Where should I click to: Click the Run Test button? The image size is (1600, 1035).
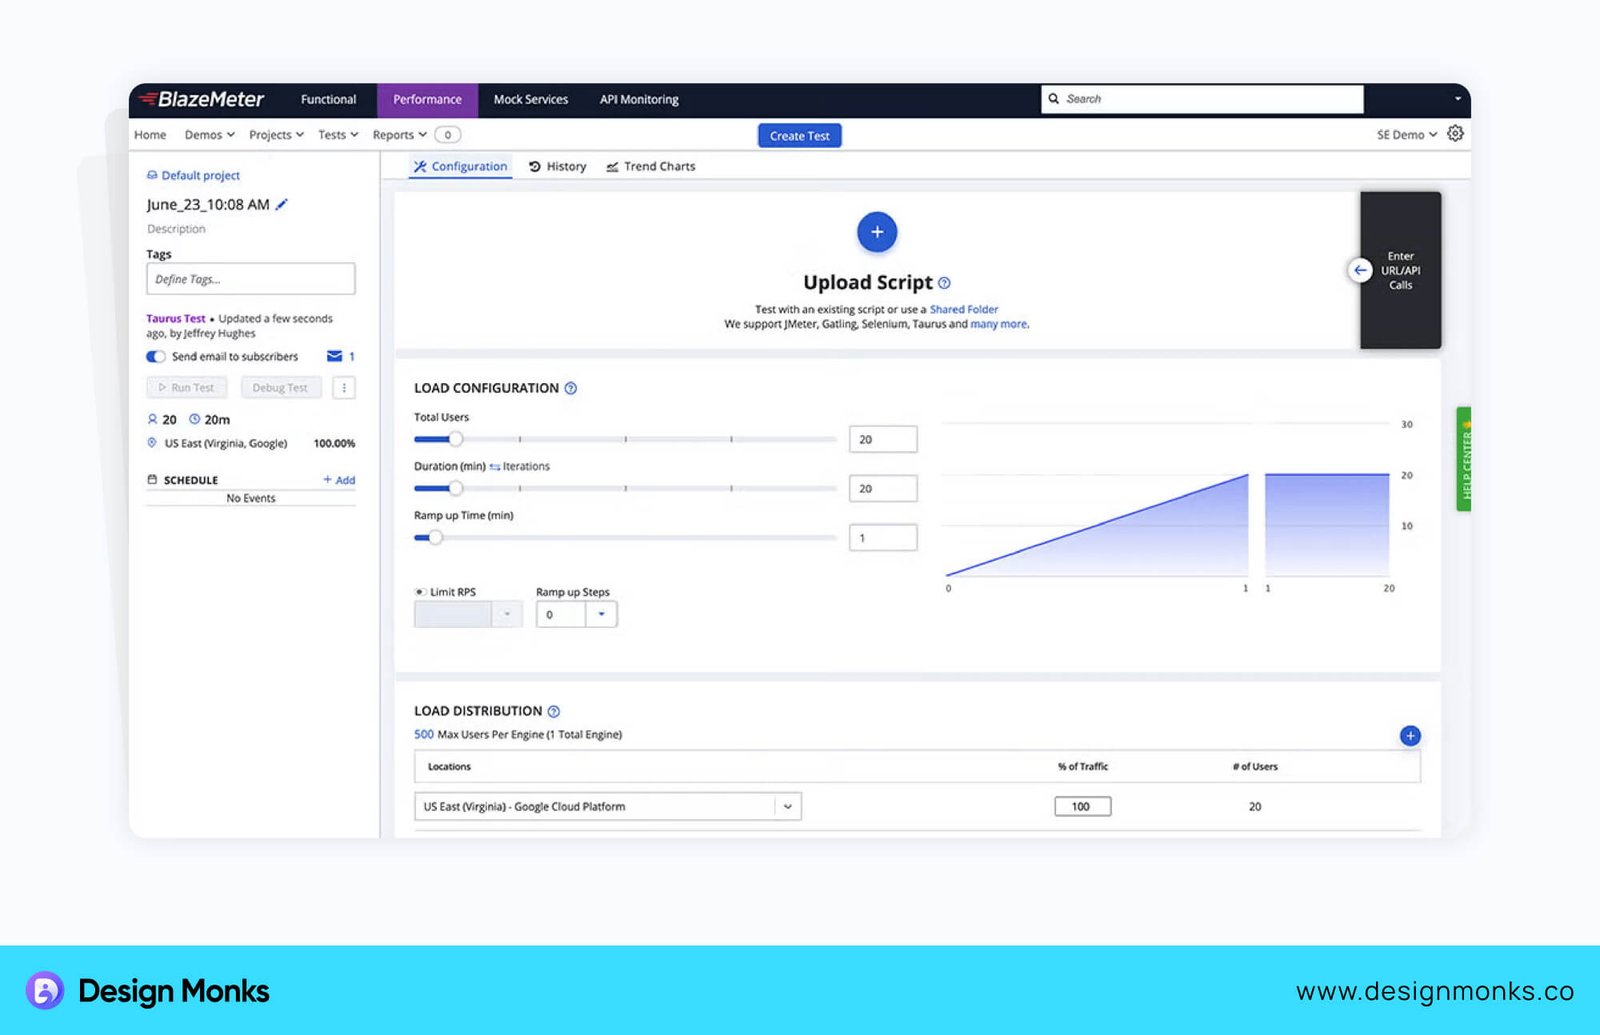coord(187,387)
